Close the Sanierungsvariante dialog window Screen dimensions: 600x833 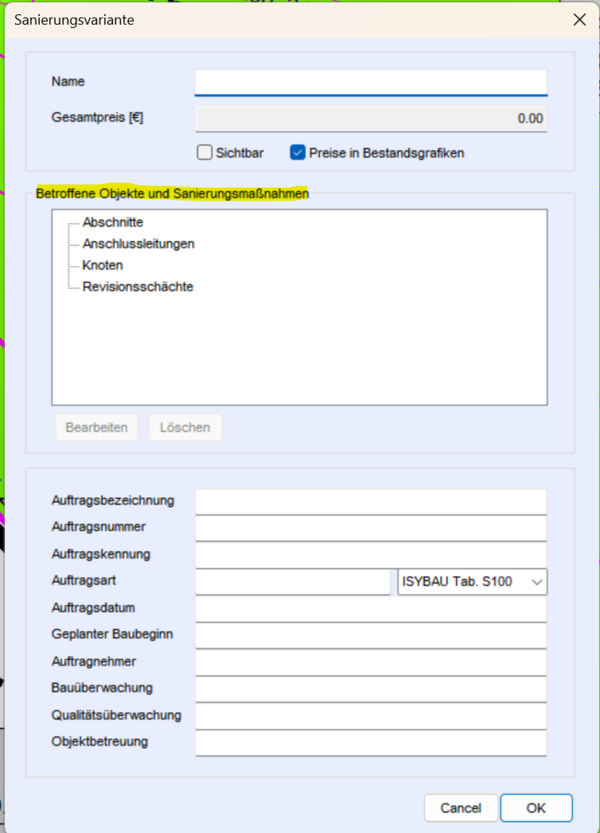(578, 19)
